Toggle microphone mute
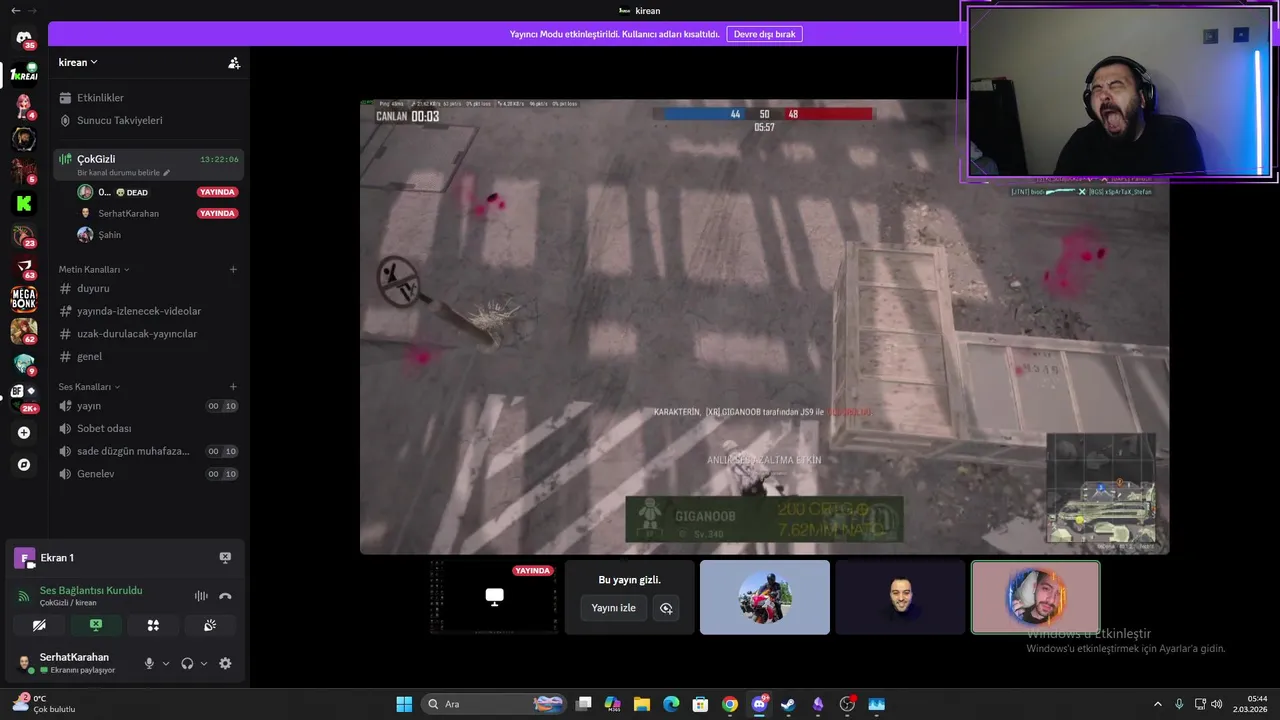Screen dimensions: 1280x720 click(149, 663)
